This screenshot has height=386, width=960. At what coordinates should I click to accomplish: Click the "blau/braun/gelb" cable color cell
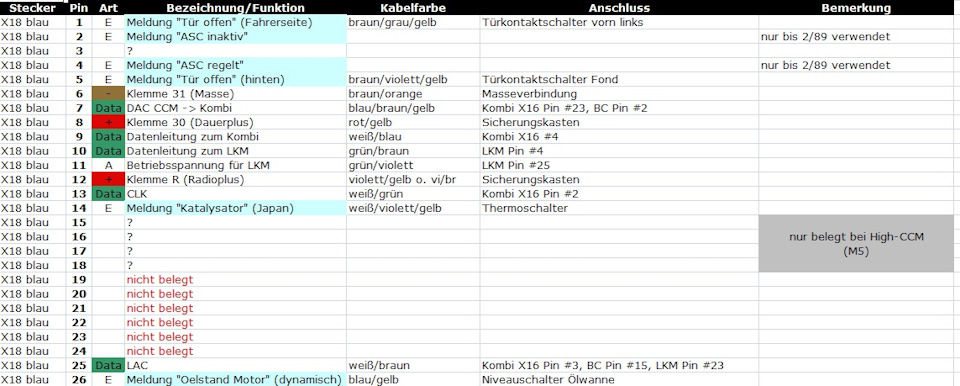[413, 108]
